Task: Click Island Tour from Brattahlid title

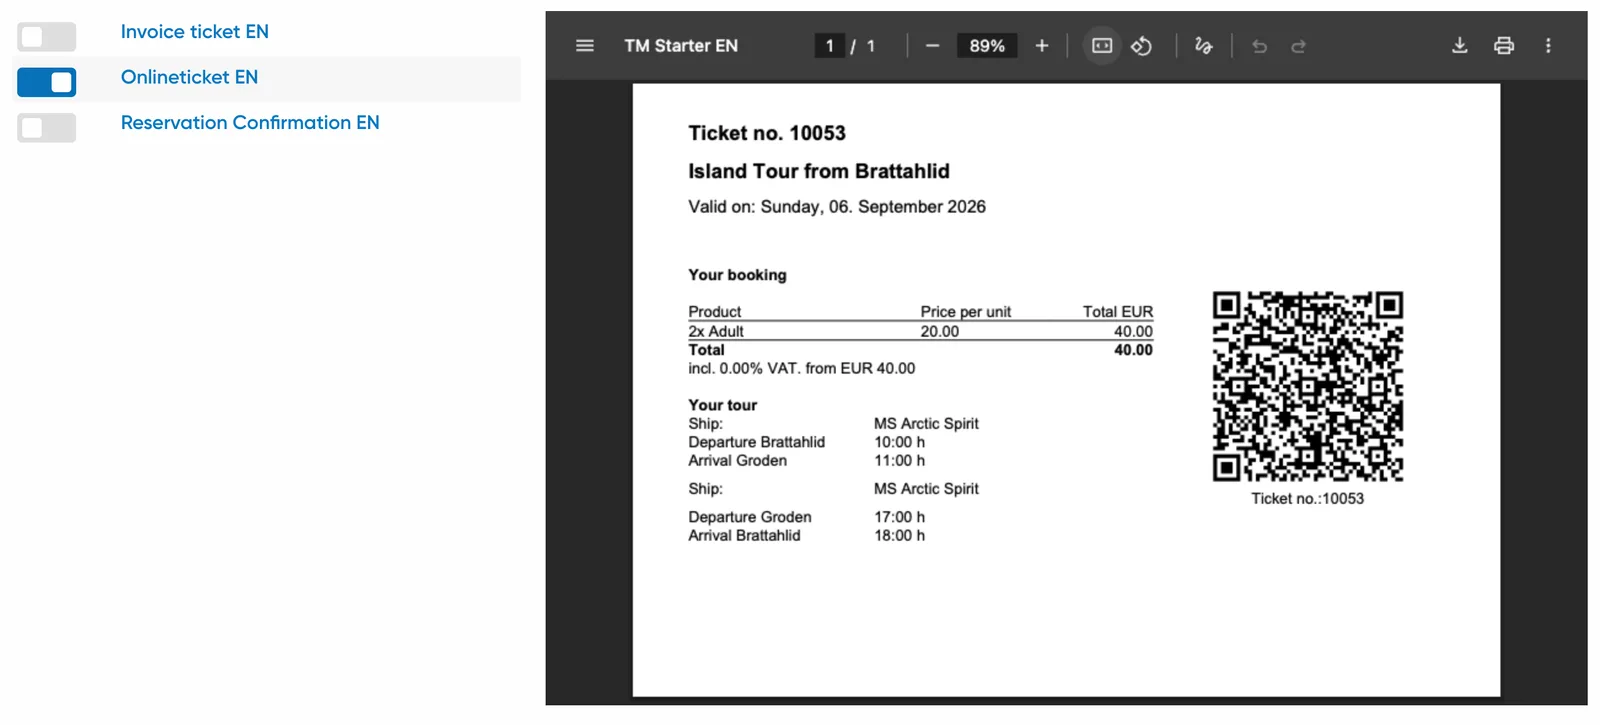Action: 819,171
